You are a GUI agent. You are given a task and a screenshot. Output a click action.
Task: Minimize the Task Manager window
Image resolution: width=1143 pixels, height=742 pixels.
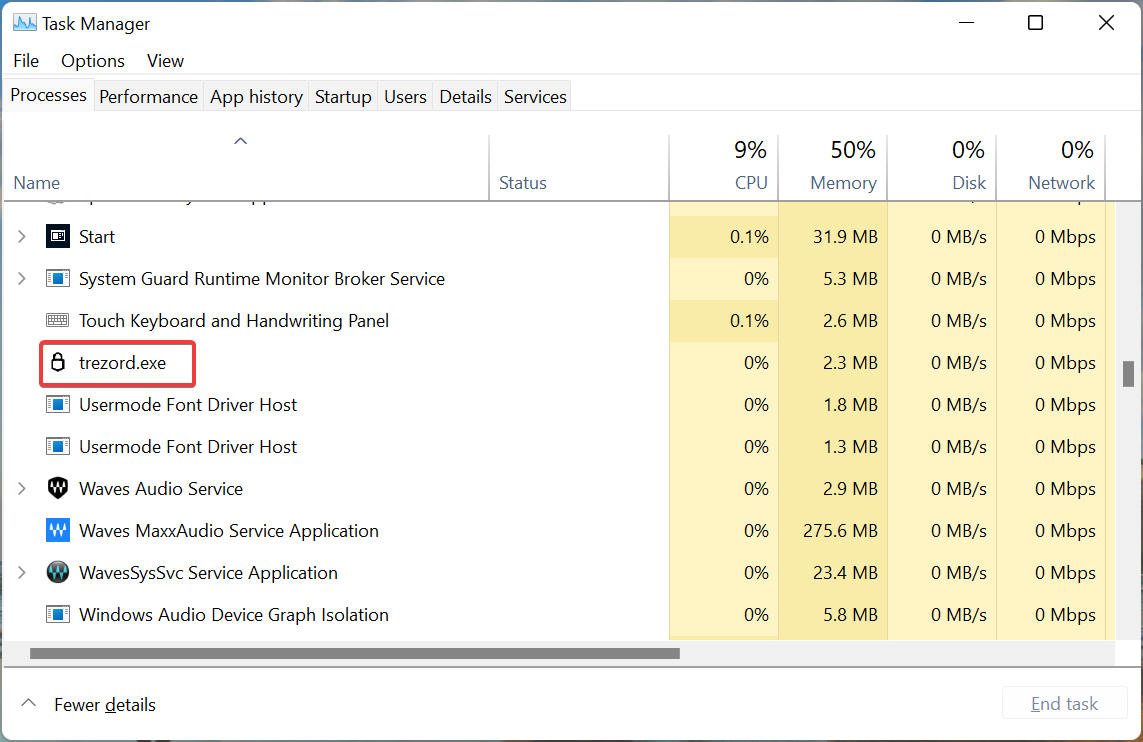point(967,23)
